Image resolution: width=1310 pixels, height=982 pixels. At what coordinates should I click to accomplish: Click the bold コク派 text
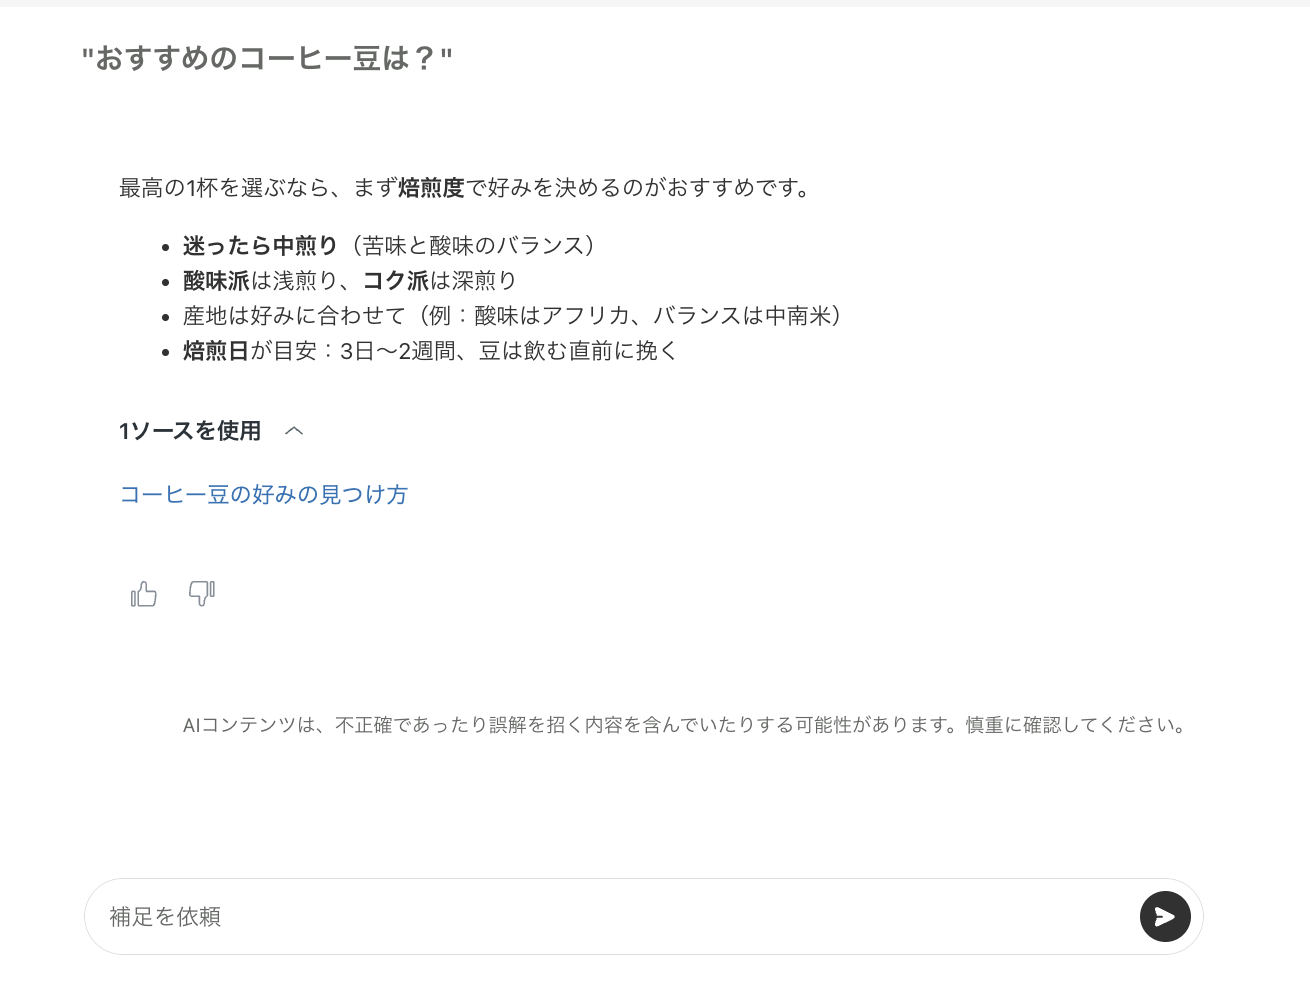[395, 281]
